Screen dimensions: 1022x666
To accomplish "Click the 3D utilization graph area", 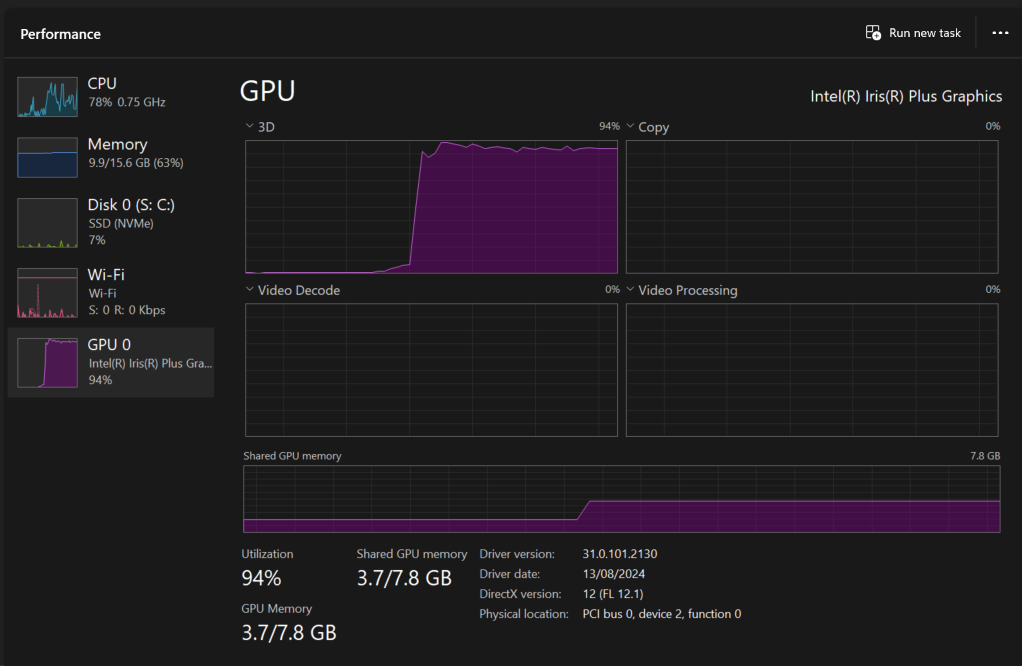I will coord(431,207).
